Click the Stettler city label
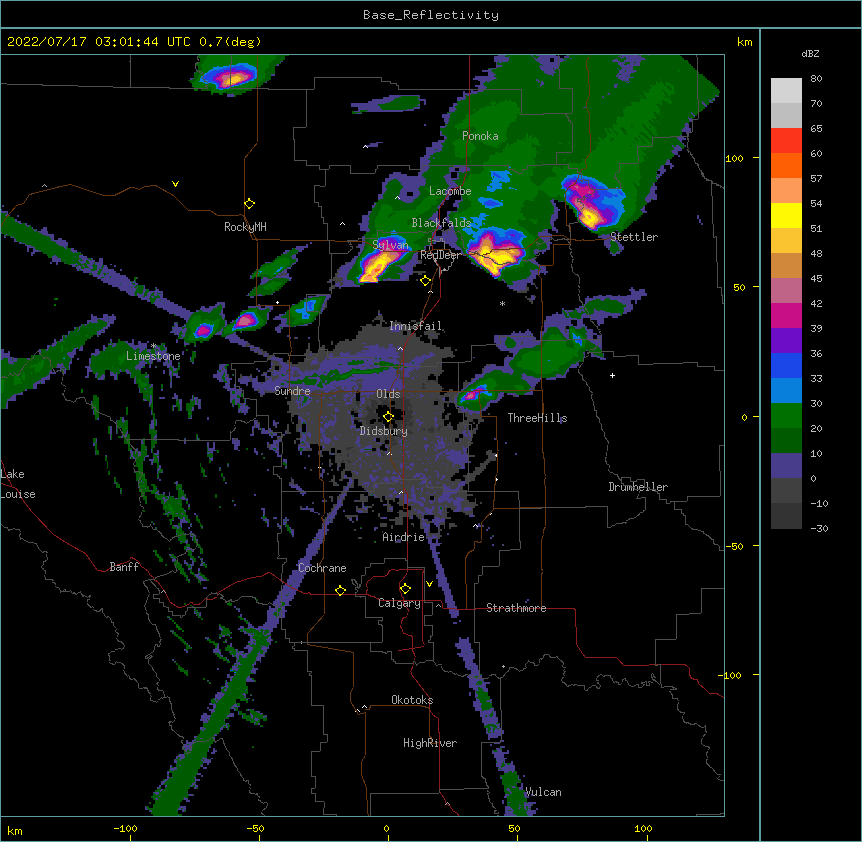 (x=634, y=237)
